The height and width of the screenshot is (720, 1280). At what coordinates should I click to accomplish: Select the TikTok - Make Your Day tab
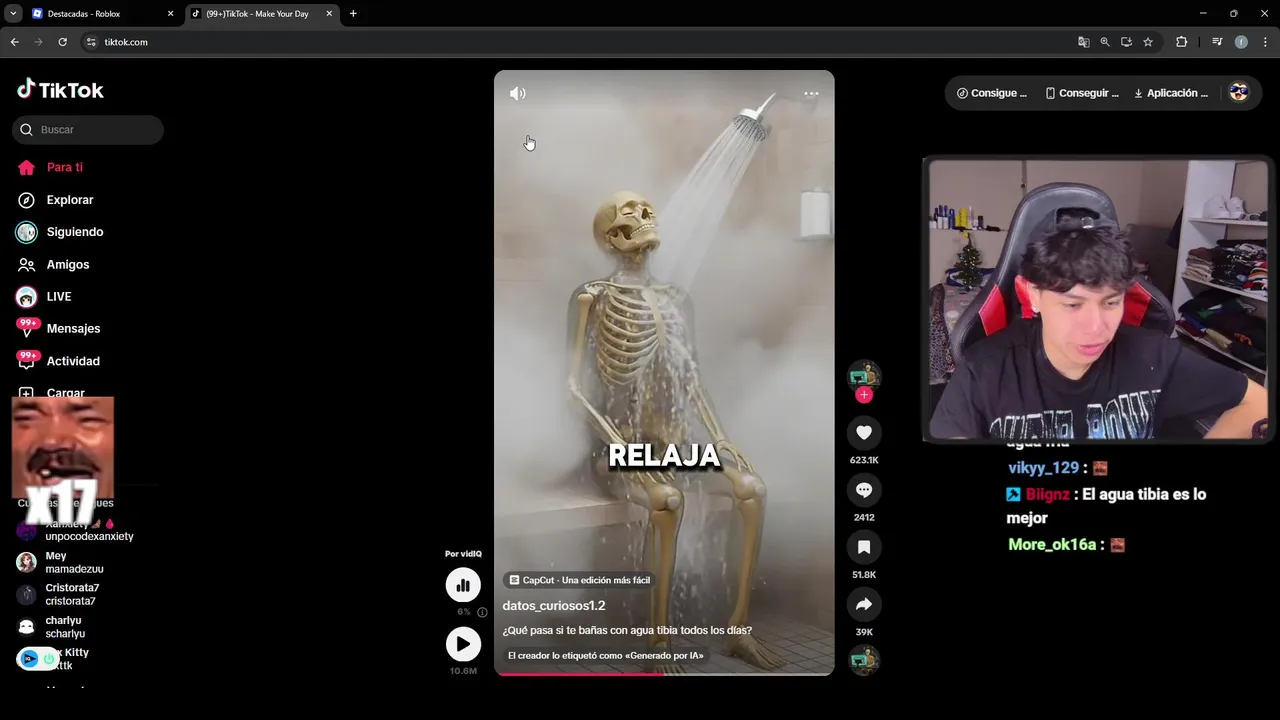point(262,14)
